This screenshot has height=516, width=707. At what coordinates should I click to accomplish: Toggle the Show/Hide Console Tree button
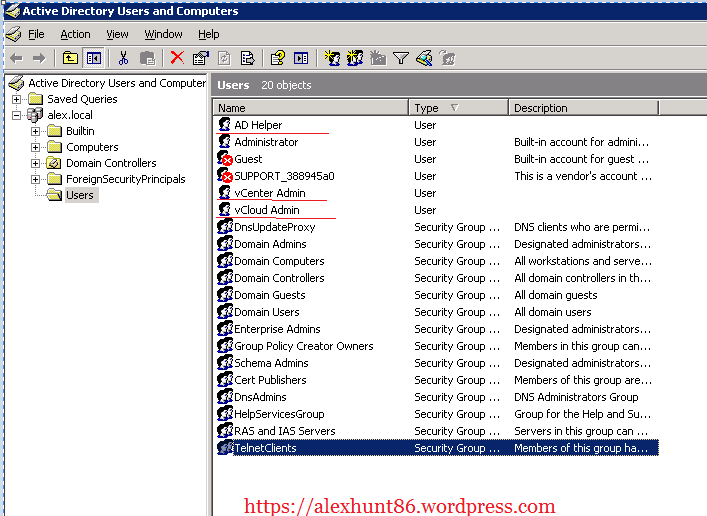[x=93, y=58]
